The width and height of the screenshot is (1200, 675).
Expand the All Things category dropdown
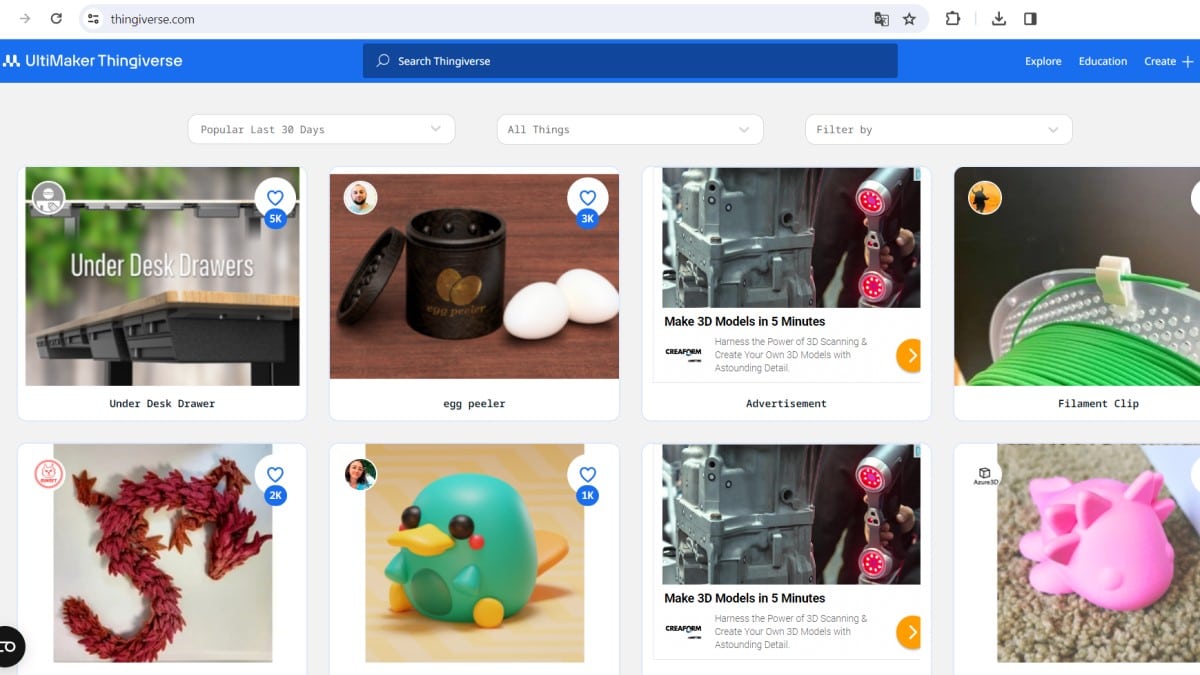pos(629,129)
